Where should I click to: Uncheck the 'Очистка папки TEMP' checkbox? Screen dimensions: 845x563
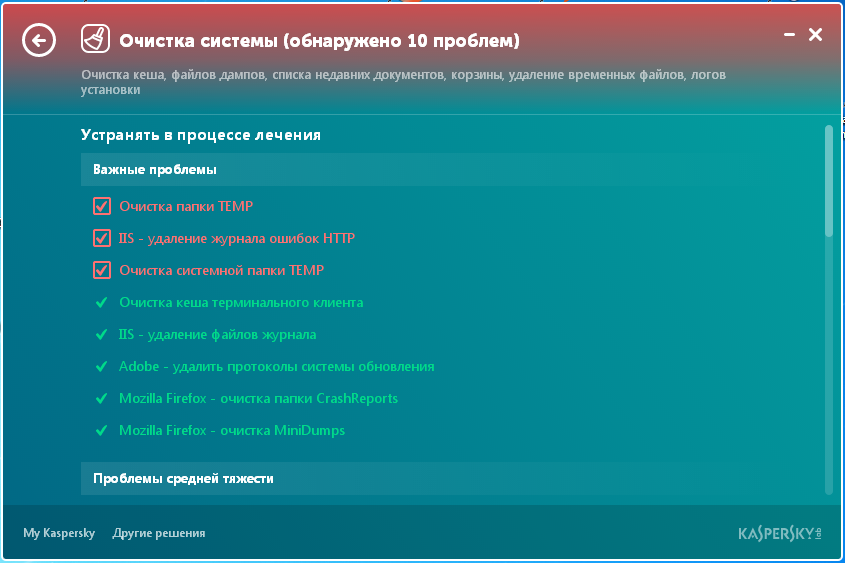102,206
